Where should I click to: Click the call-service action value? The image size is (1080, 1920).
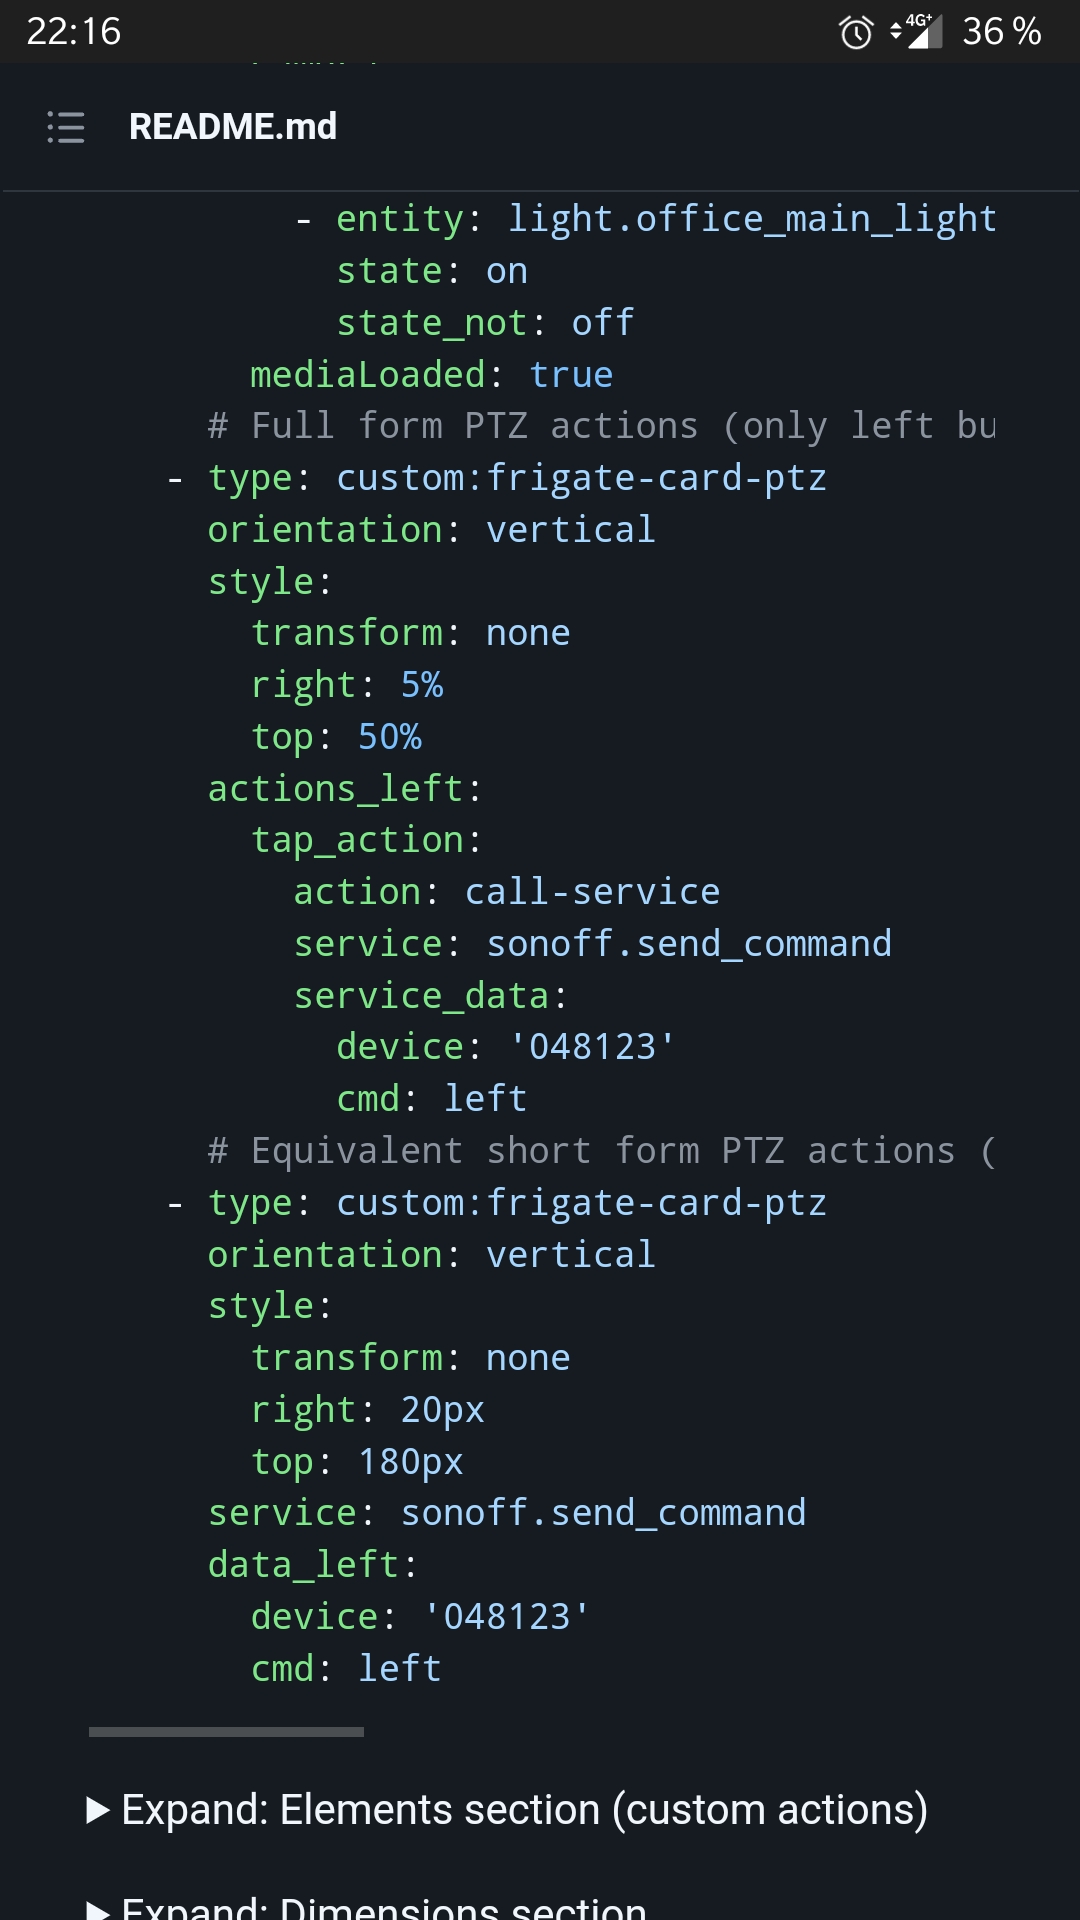pos(592,892)
